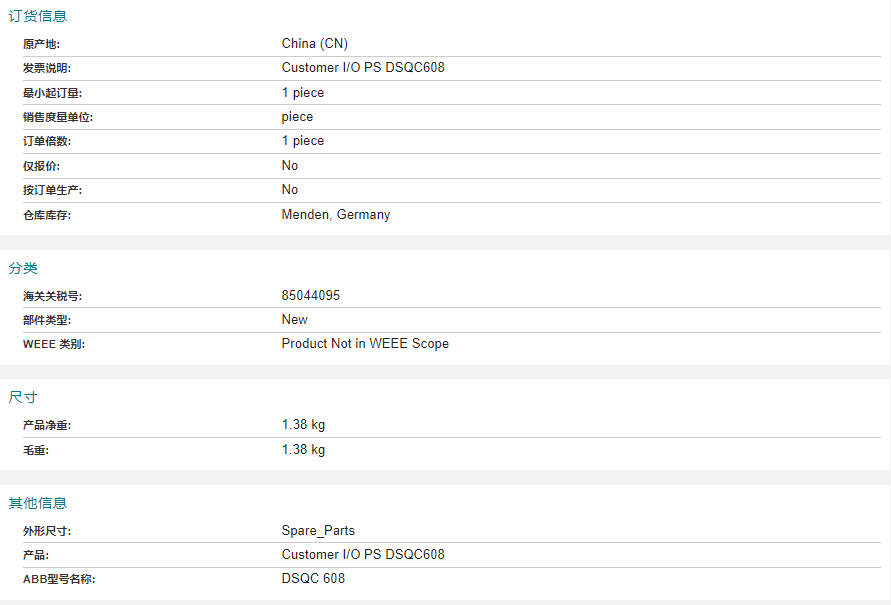Click the ABB型号名称 label
Screen dimensions: 891x605
(59, 579)
